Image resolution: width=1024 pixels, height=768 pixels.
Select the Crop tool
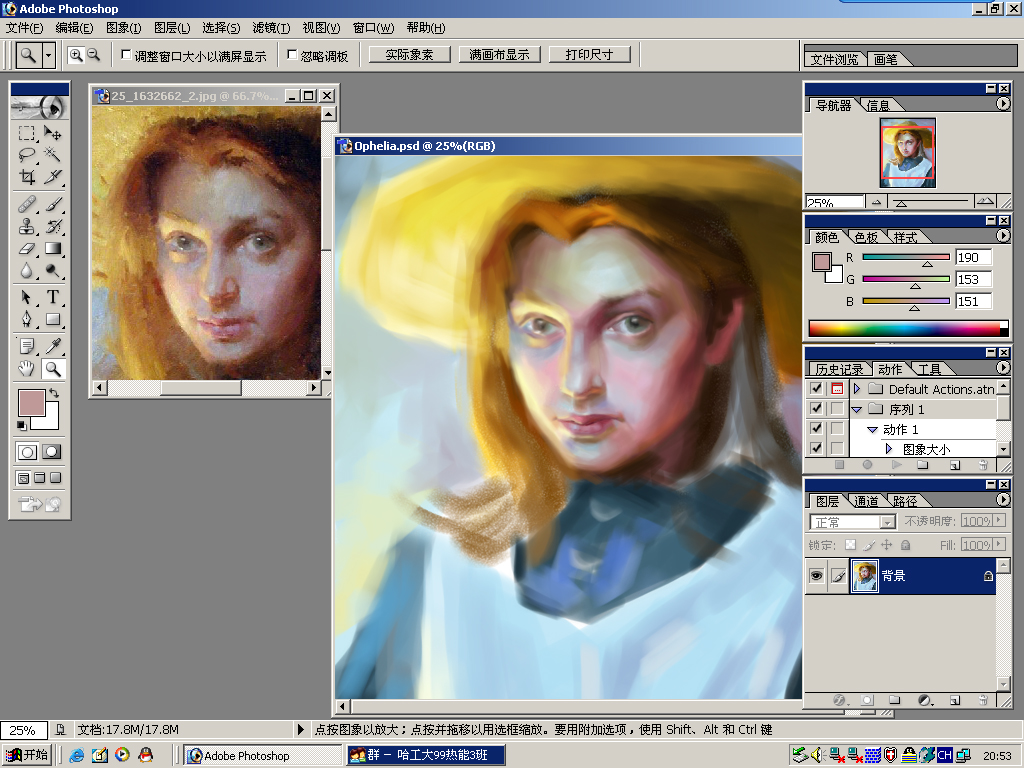(x=27, y=176)
